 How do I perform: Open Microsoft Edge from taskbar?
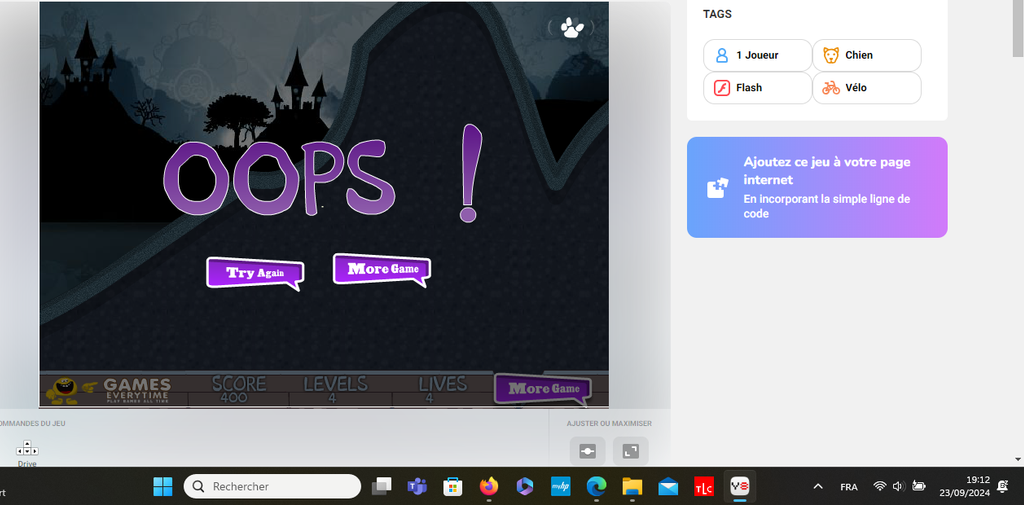[596, 486]
